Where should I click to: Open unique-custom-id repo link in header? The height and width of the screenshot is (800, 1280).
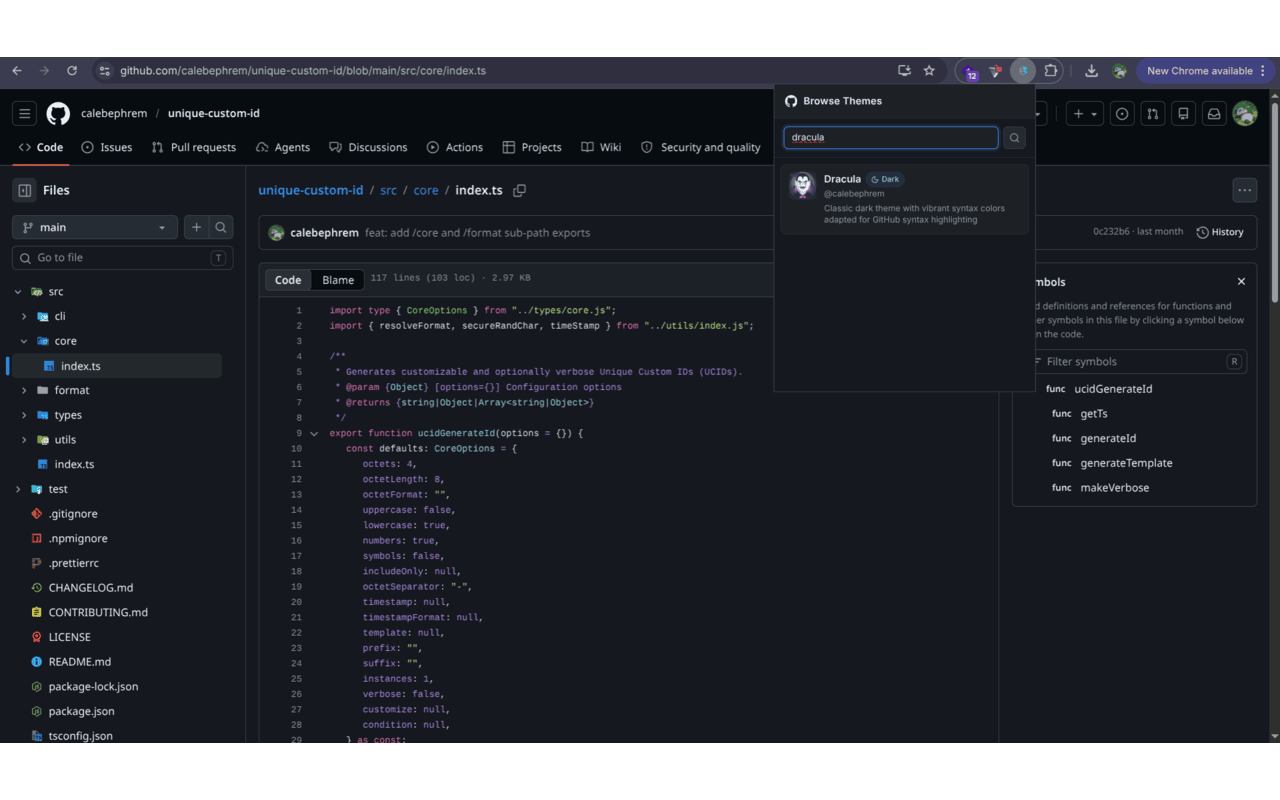click(x=214, y=114)
